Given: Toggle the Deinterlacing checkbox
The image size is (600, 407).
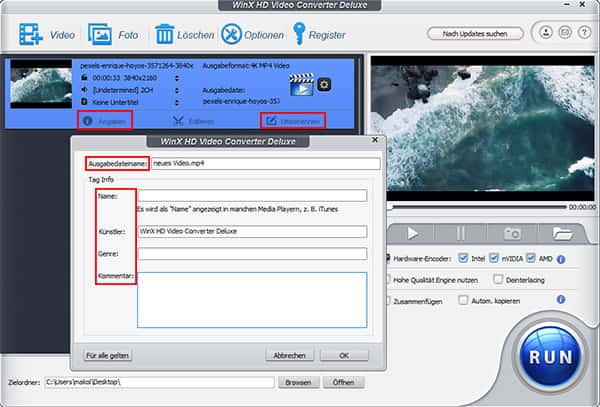Looking at the screenshot, I should coord(498,279).
